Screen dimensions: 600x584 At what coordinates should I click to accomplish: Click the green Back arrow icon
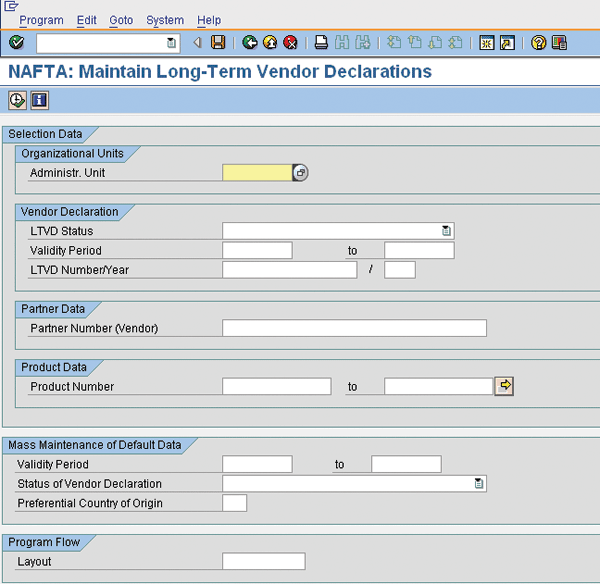(x=249, y=42)
